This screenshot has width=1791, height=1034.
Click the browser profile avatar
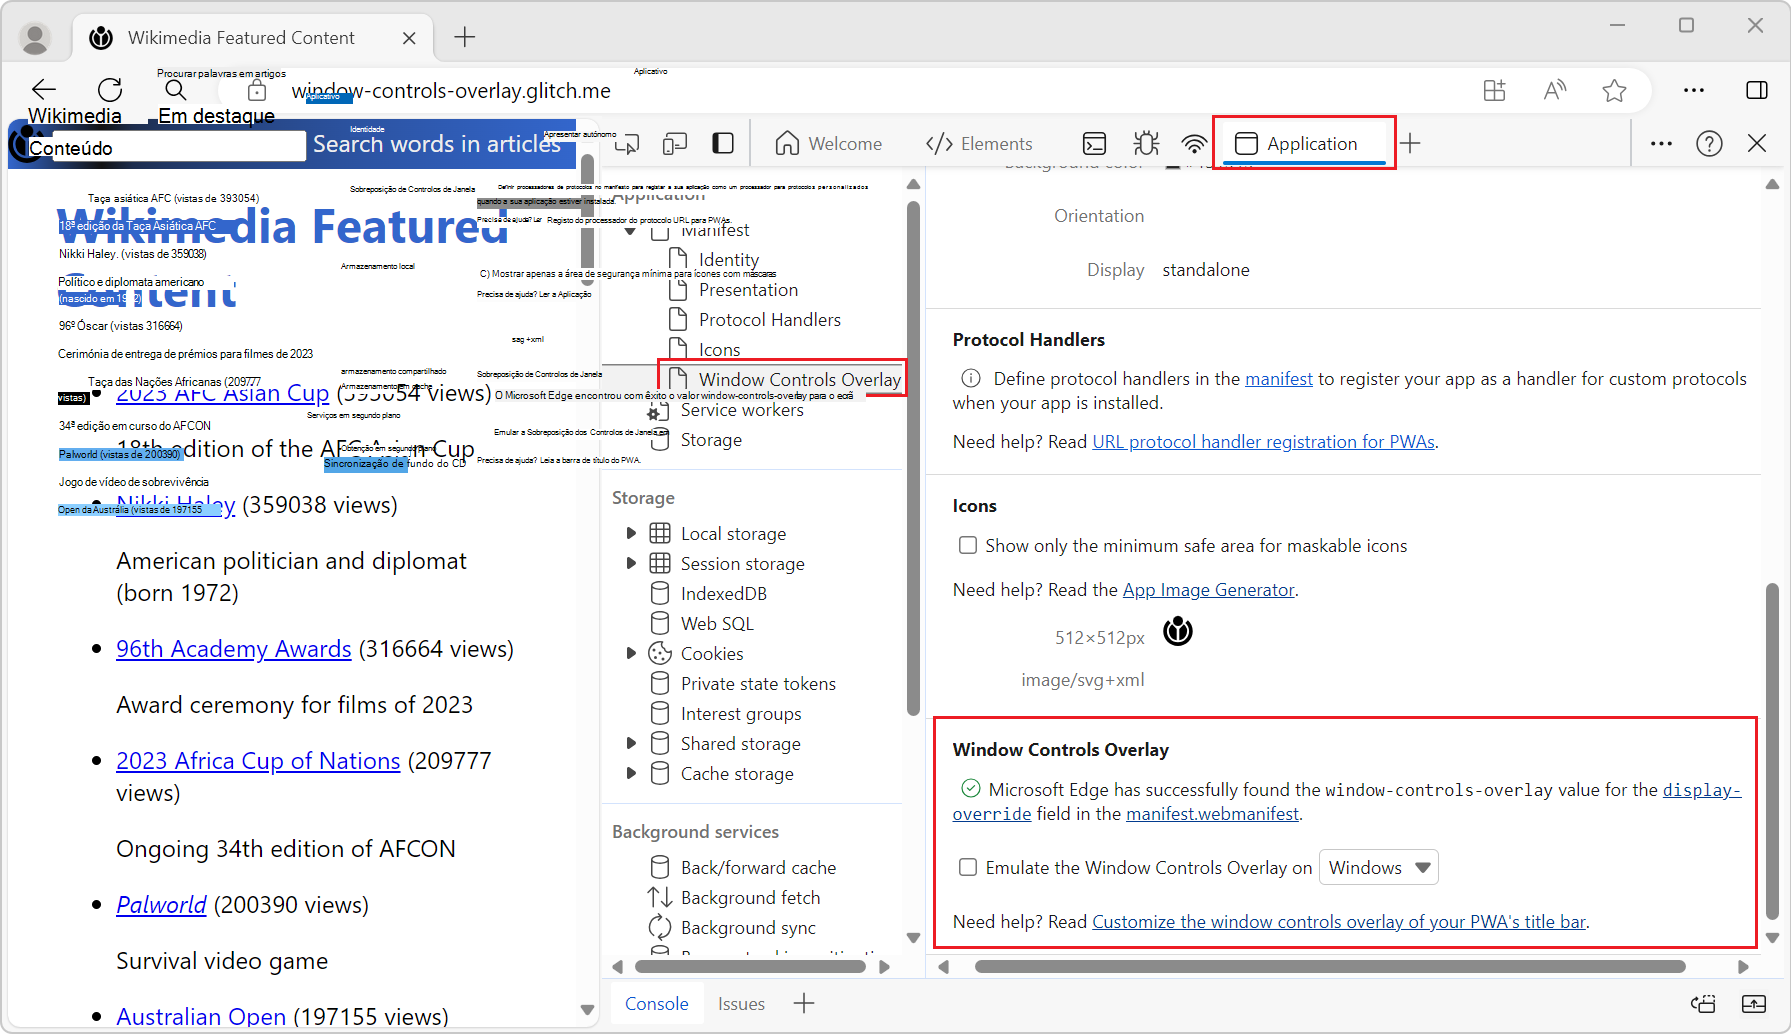pyautogui.click(x=35, y=38)
